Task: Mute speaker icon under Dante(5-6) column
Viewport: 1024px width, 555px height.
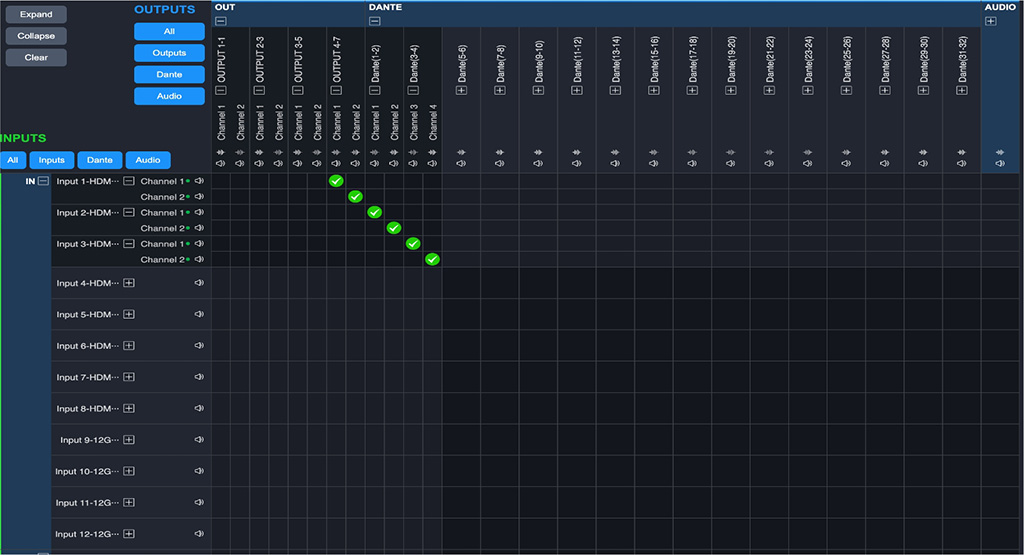Action: pyautogui.click(x=461, y=163)
